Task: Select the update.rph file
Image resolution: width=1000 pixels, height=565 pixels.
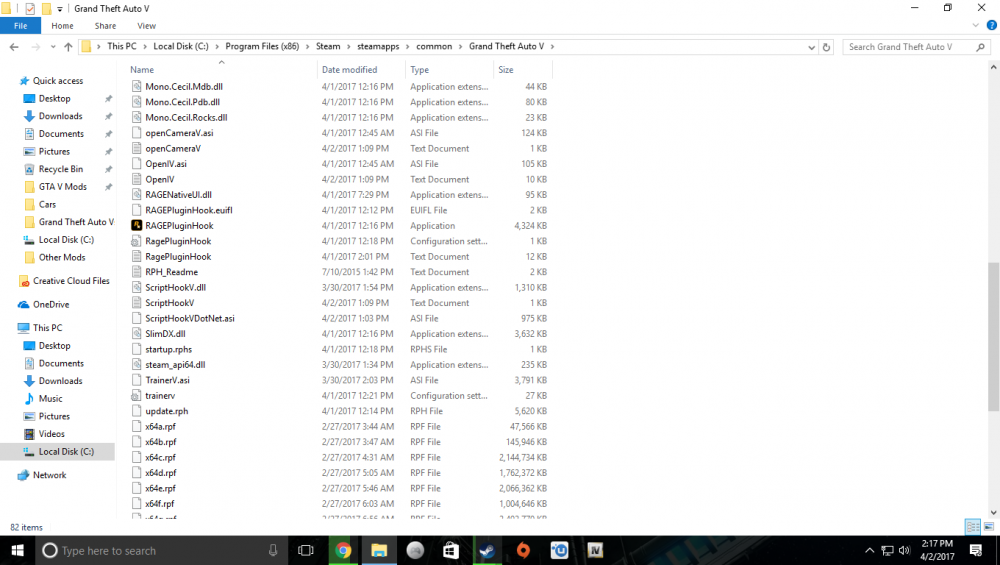Action: (x=166, y=411)
